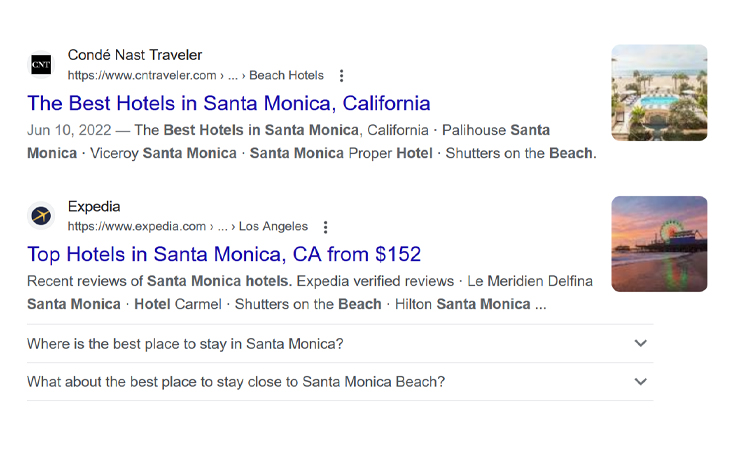This screenshot has height=456, width=730.
Task: Expand chevron for 'close to Santa Monica Beach' question
Action: (641, 382)
